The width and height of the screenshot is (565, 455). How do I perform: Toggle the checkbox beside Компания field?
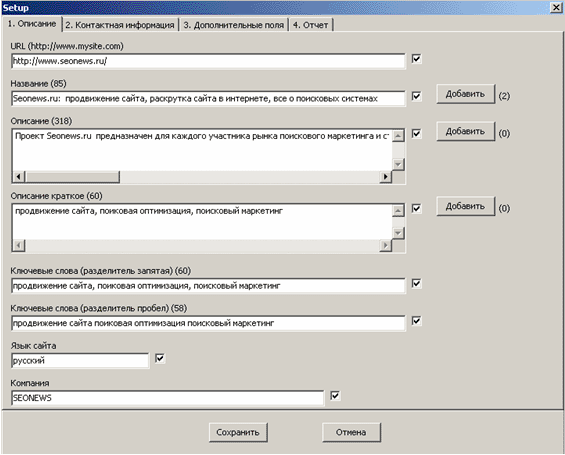click(335, 396)
